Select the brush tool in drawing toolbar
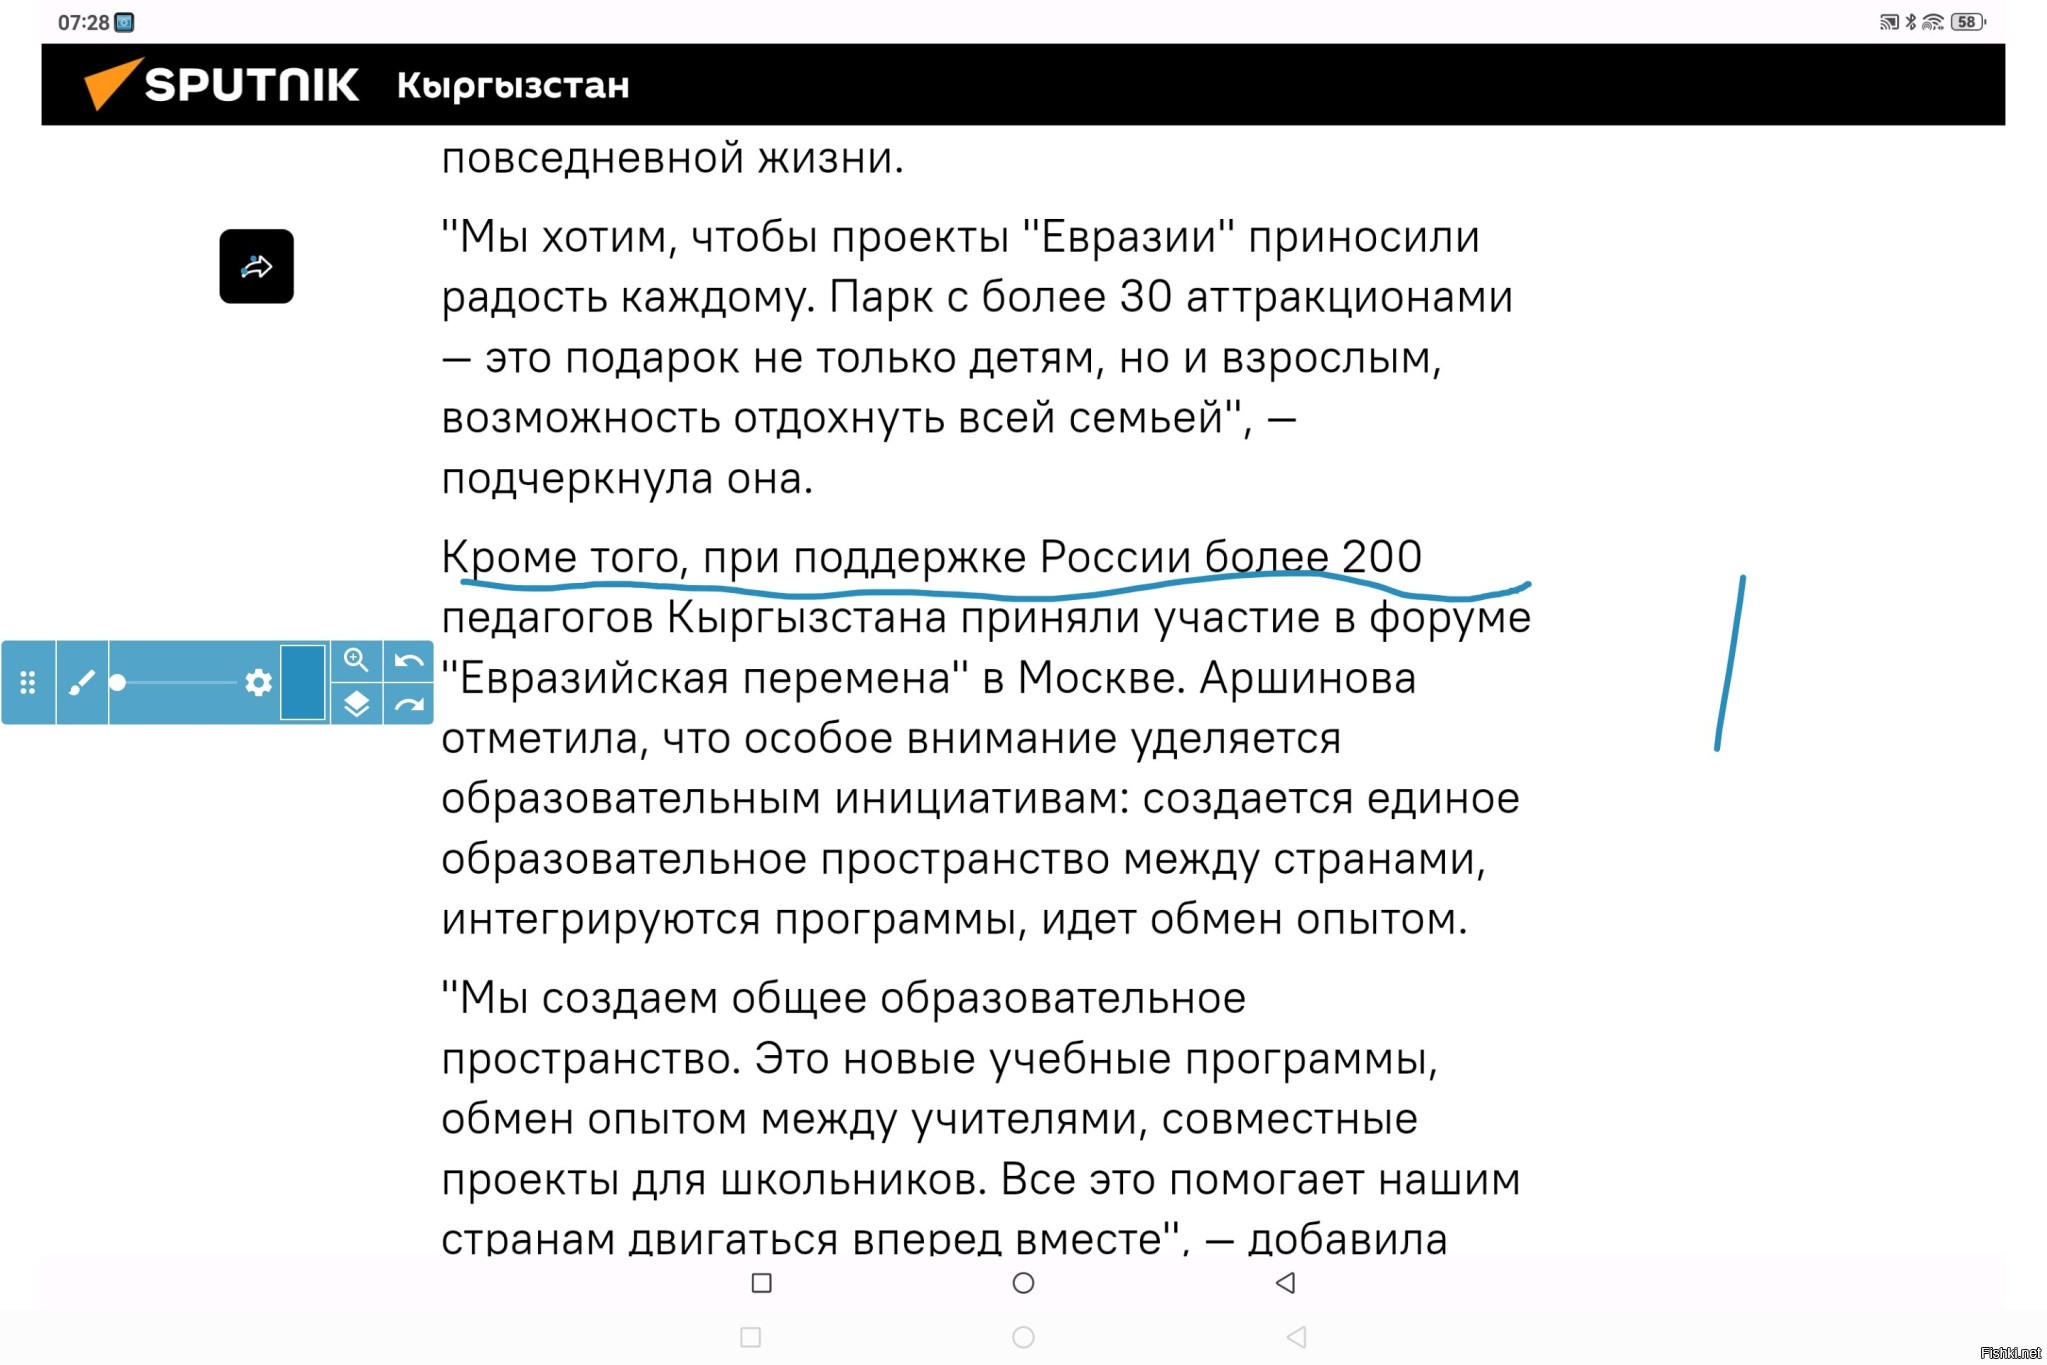Image resolution: width=2047 pixels, height=1365 pixels. coord(82,682)
